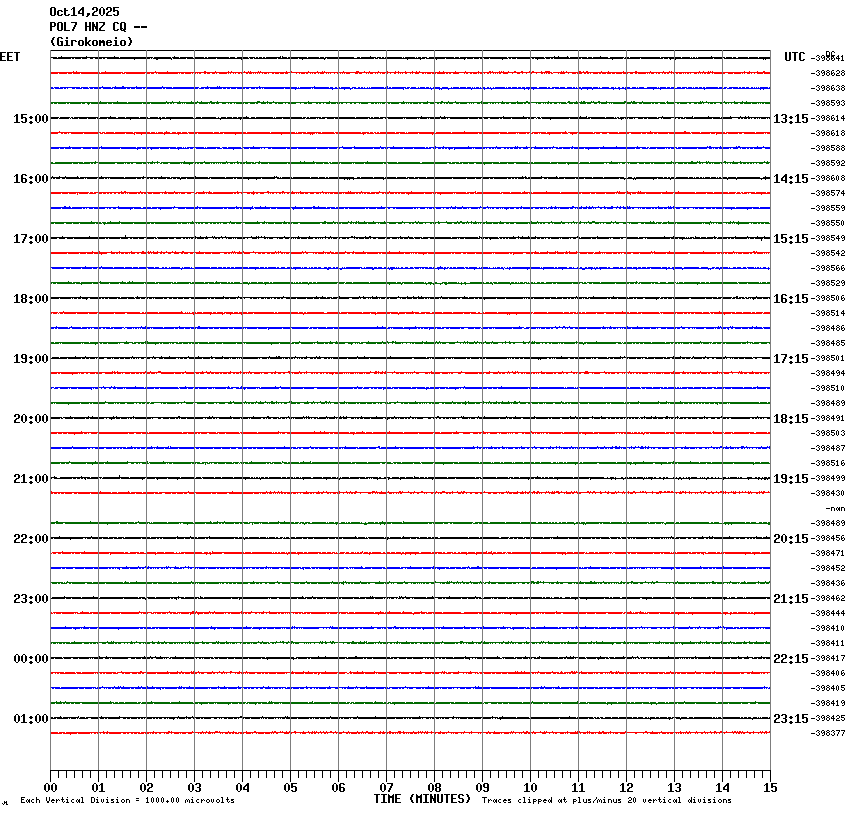The height and width of the screenshot is (814, 850).
Task: Select the 15:00 EET time label
Action: tap(30, 119)
